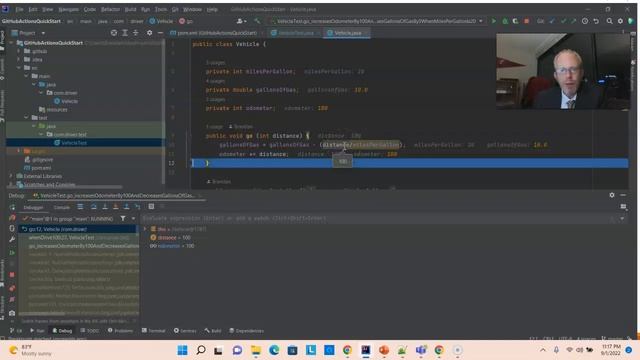Open Project panel gear options
This screenshot has height=360, width=640.
click(x=149, y=33)
